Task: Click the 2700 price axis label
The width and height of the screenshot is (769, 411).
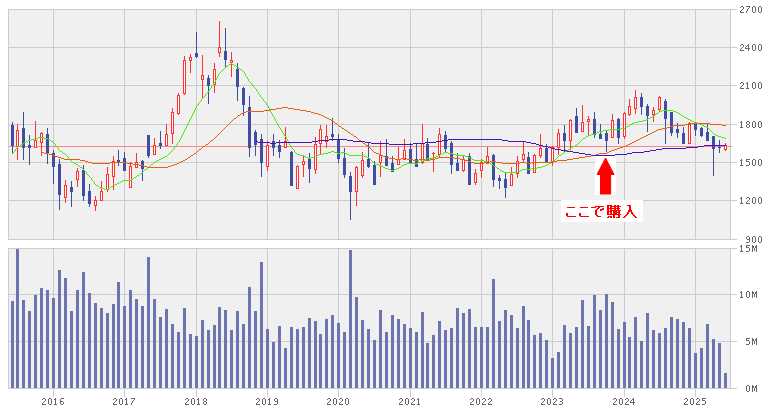Action: 749,10
